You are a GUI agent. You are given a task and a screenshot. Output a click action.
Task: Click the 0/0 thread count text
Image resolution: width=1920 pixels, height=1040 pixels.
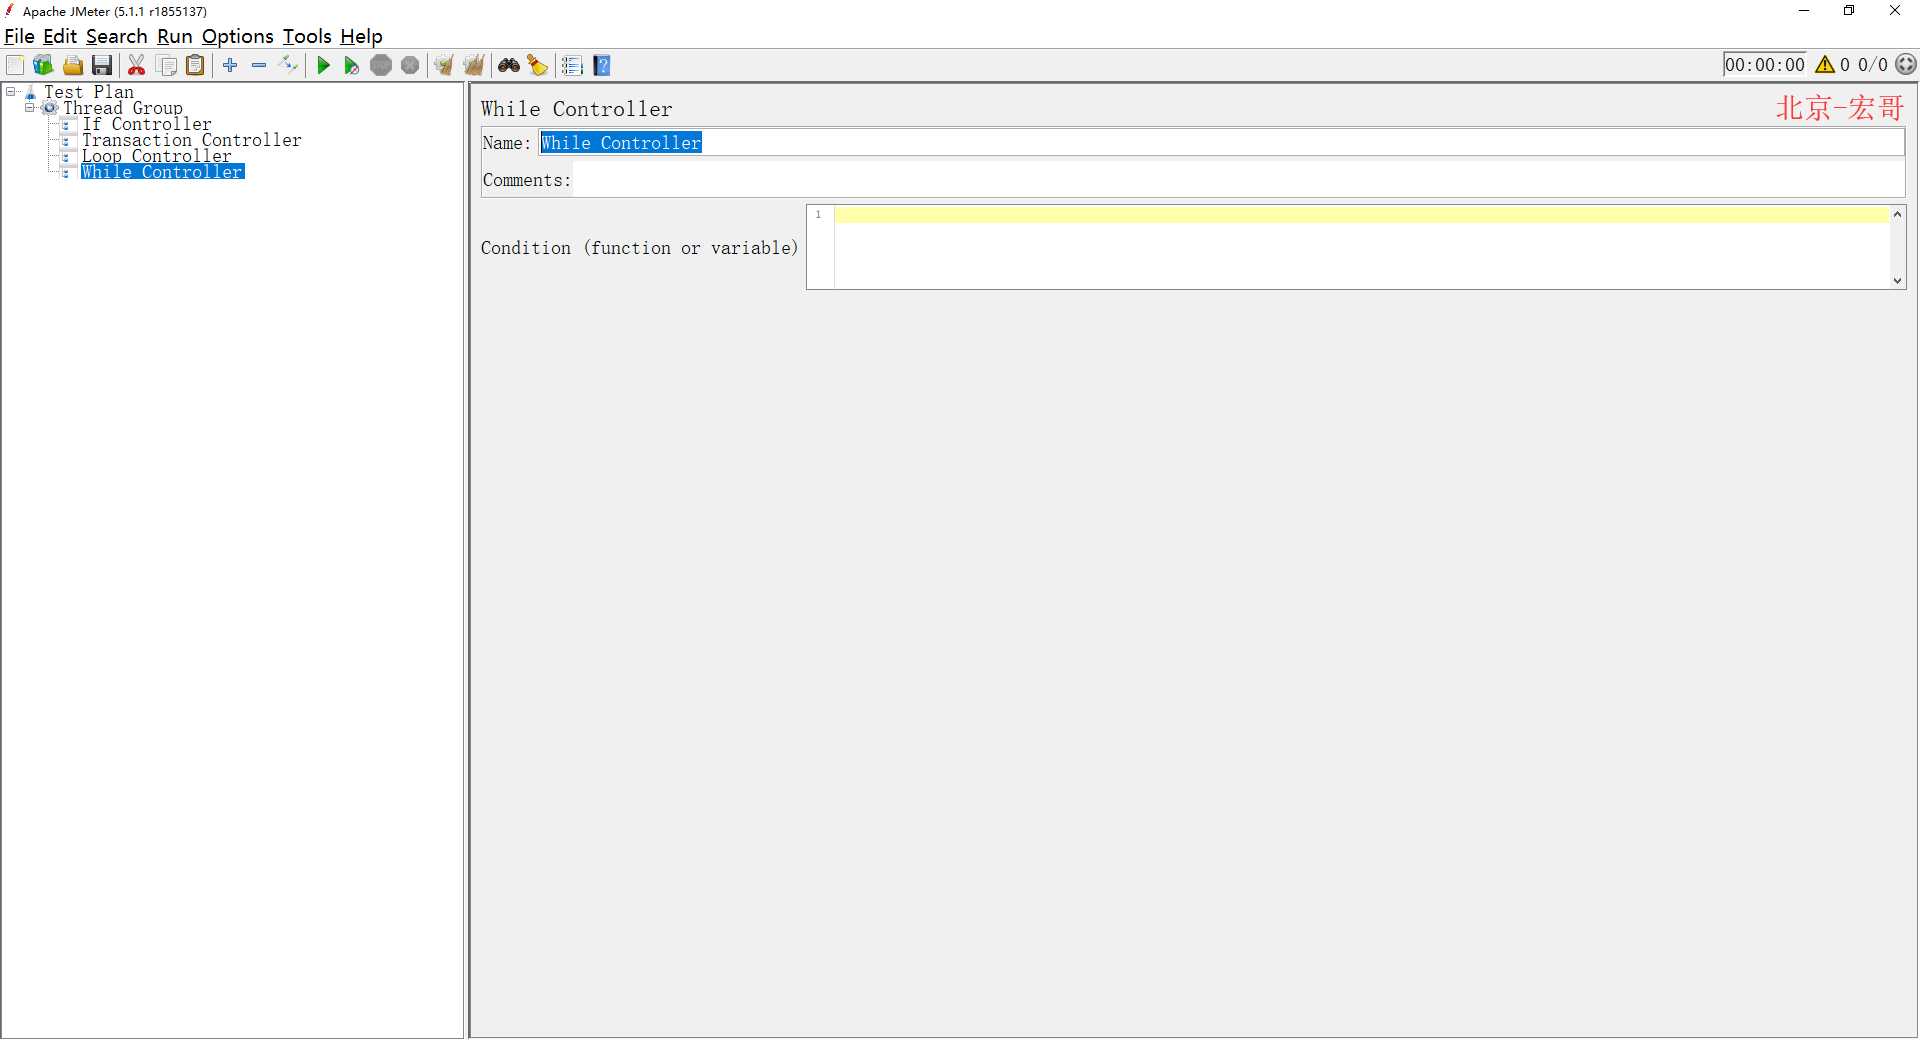pos(1873,65)
